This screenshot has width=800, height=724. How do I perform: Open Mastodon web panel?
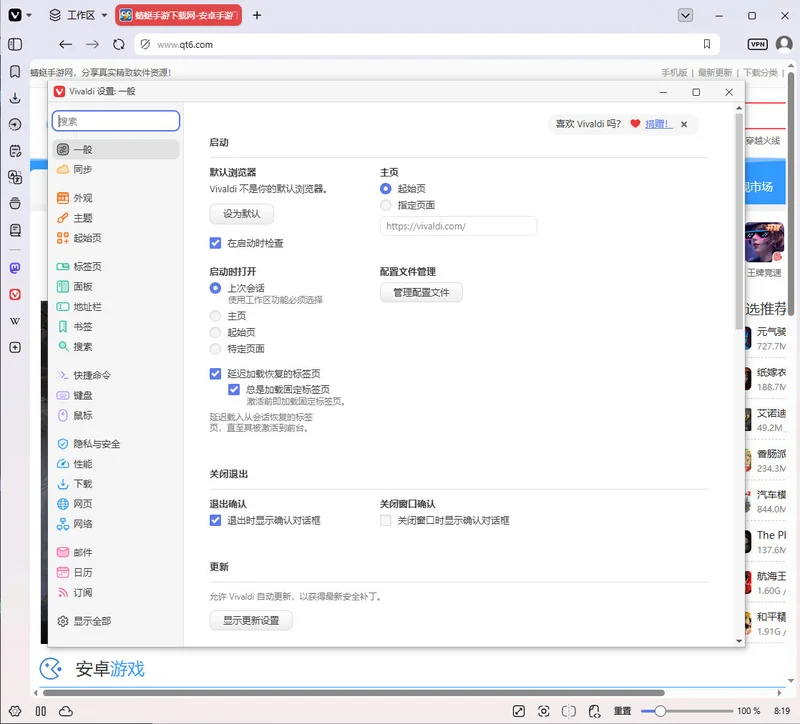(15, 268)
